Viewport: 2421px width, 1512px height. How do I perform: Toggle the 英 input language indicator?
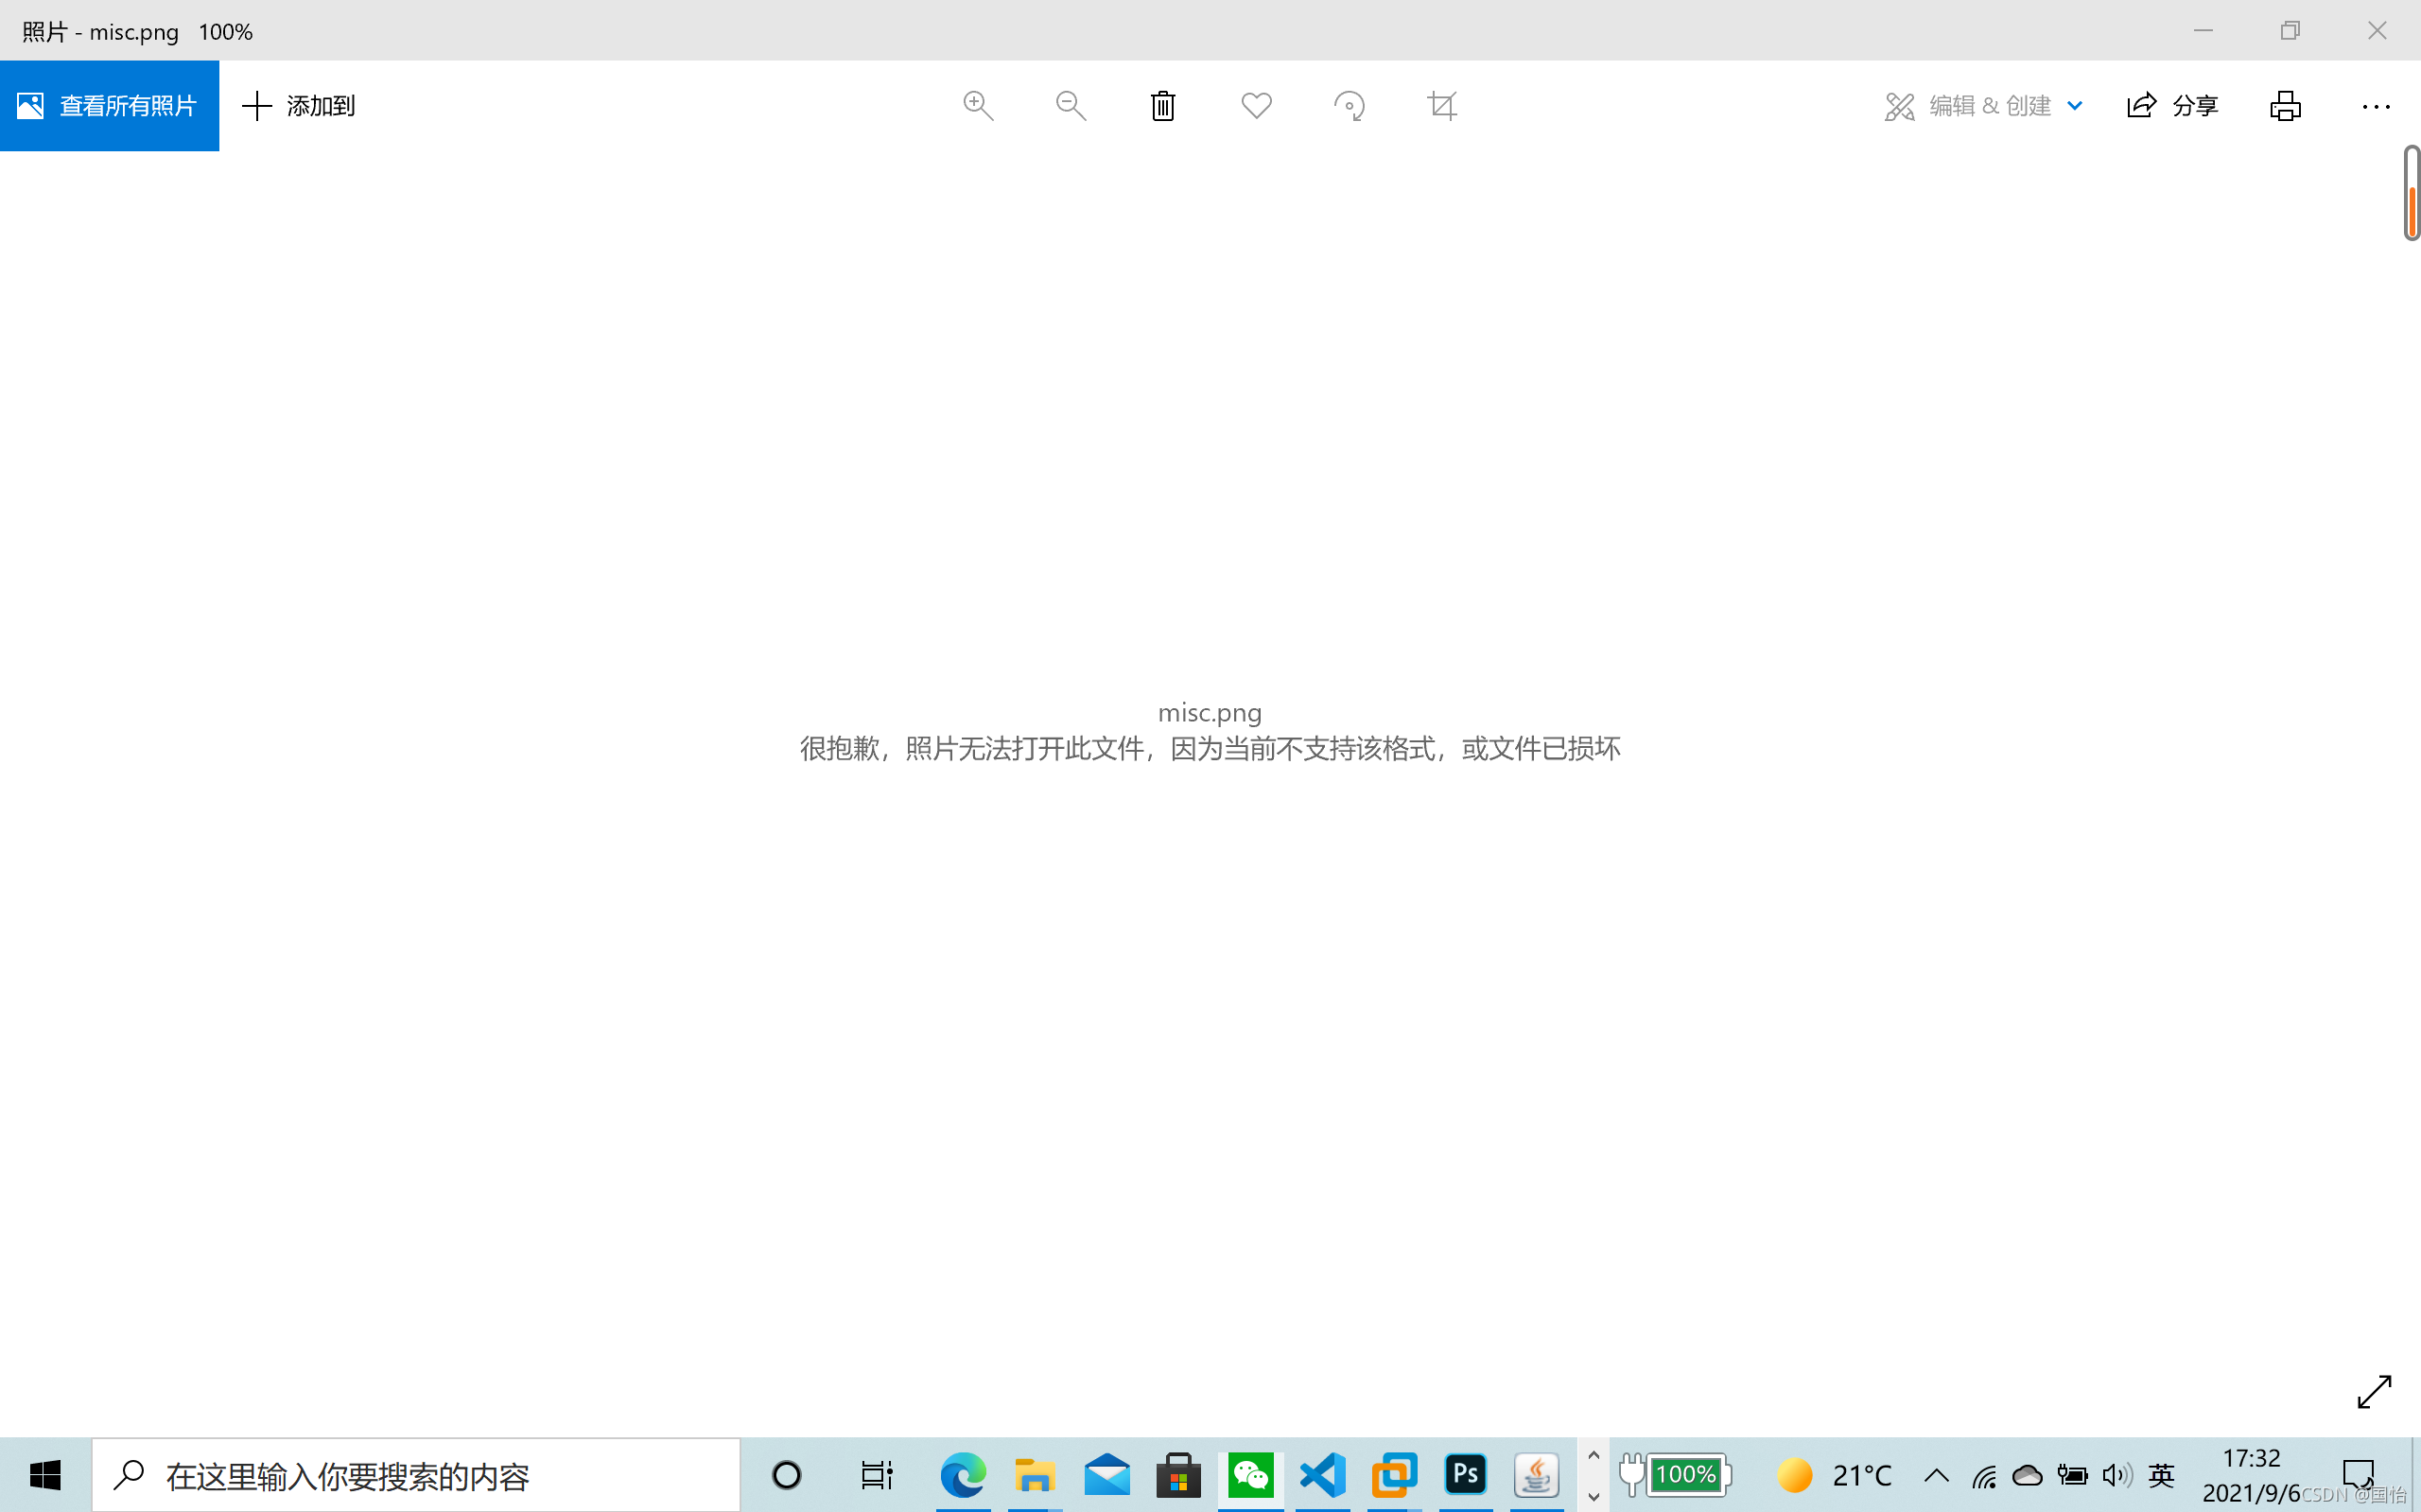2160,1475
